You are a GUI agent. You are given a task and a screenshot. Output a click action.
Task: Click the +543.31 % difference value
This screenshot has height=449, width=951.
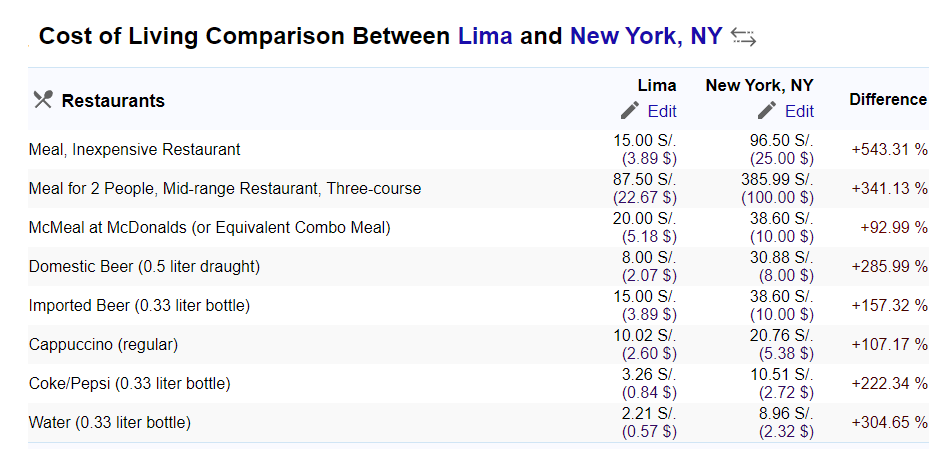pos(889,149)
